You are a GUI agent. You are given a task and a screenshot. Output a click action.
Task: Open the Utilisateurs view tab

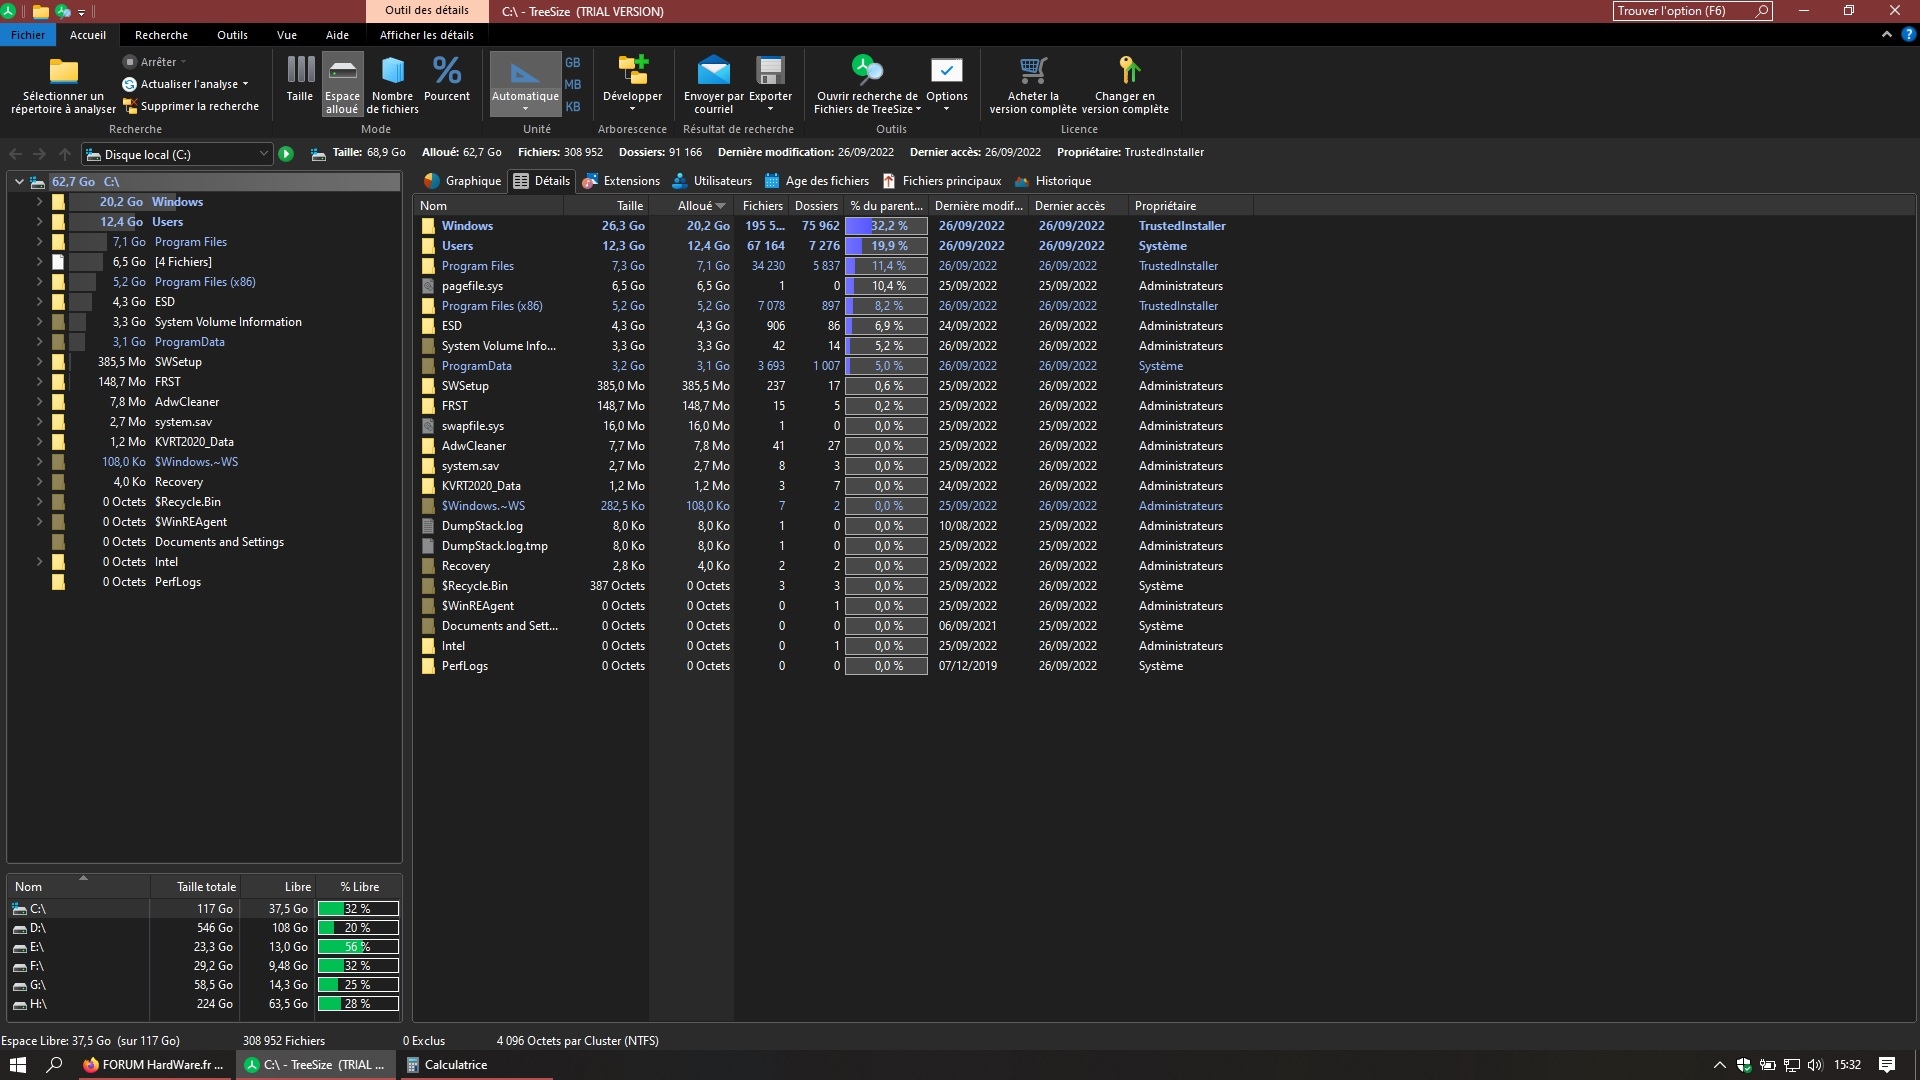[x=712, y=181]
